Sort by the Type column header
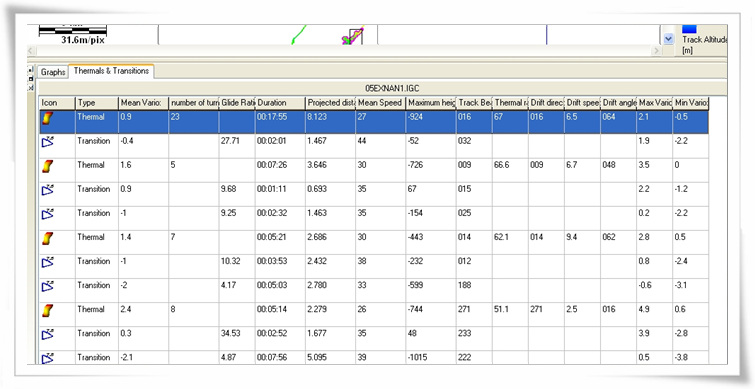This screenshot has height=389, width=755. 97,103
